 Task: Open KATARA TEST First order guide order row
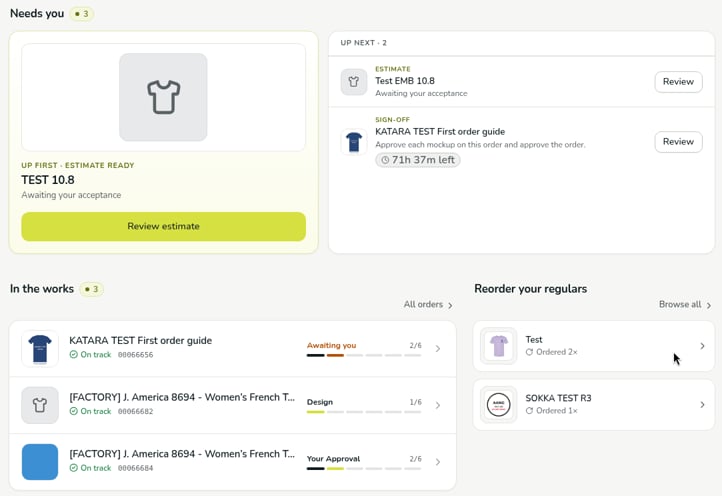233,349
